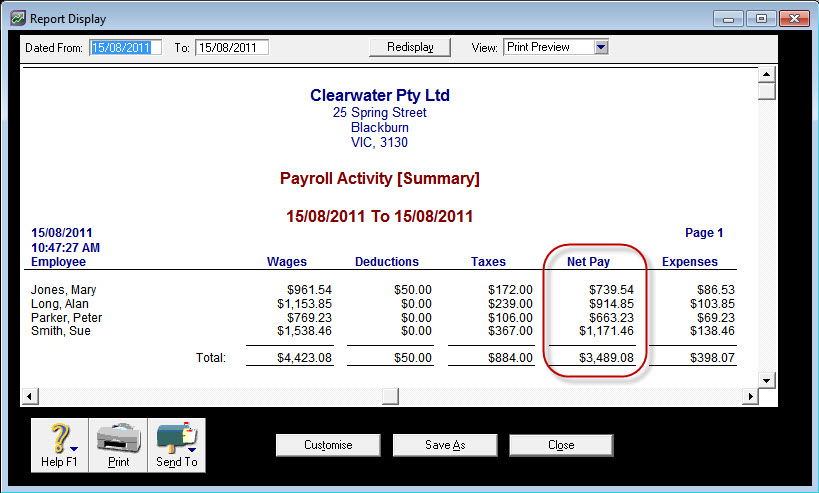Click Smith, Sue expenses $138.46

(712, 331)
